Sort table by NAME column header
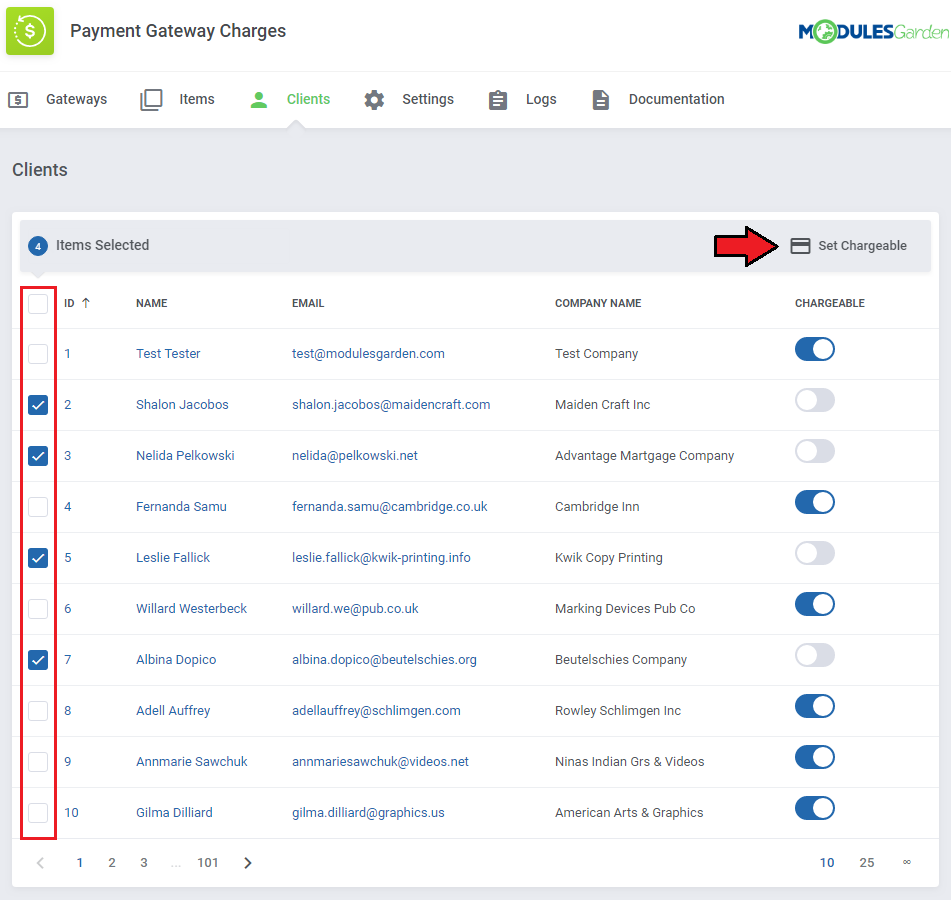Viewport: 951px width, 900px height. coord(152,303)
